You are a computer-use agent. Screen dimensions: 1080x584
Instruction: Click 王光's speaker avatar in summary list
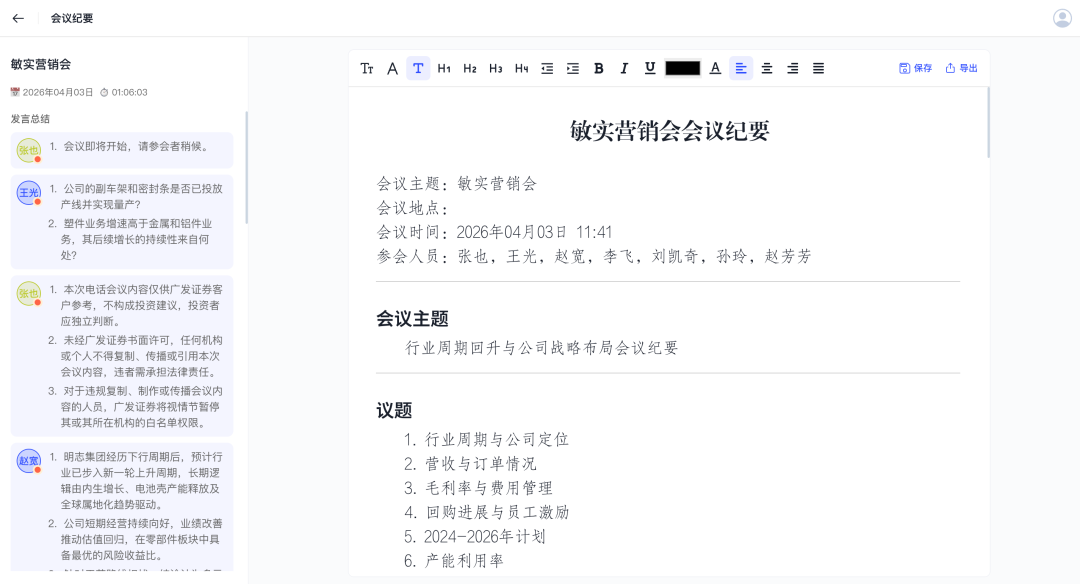28,193
